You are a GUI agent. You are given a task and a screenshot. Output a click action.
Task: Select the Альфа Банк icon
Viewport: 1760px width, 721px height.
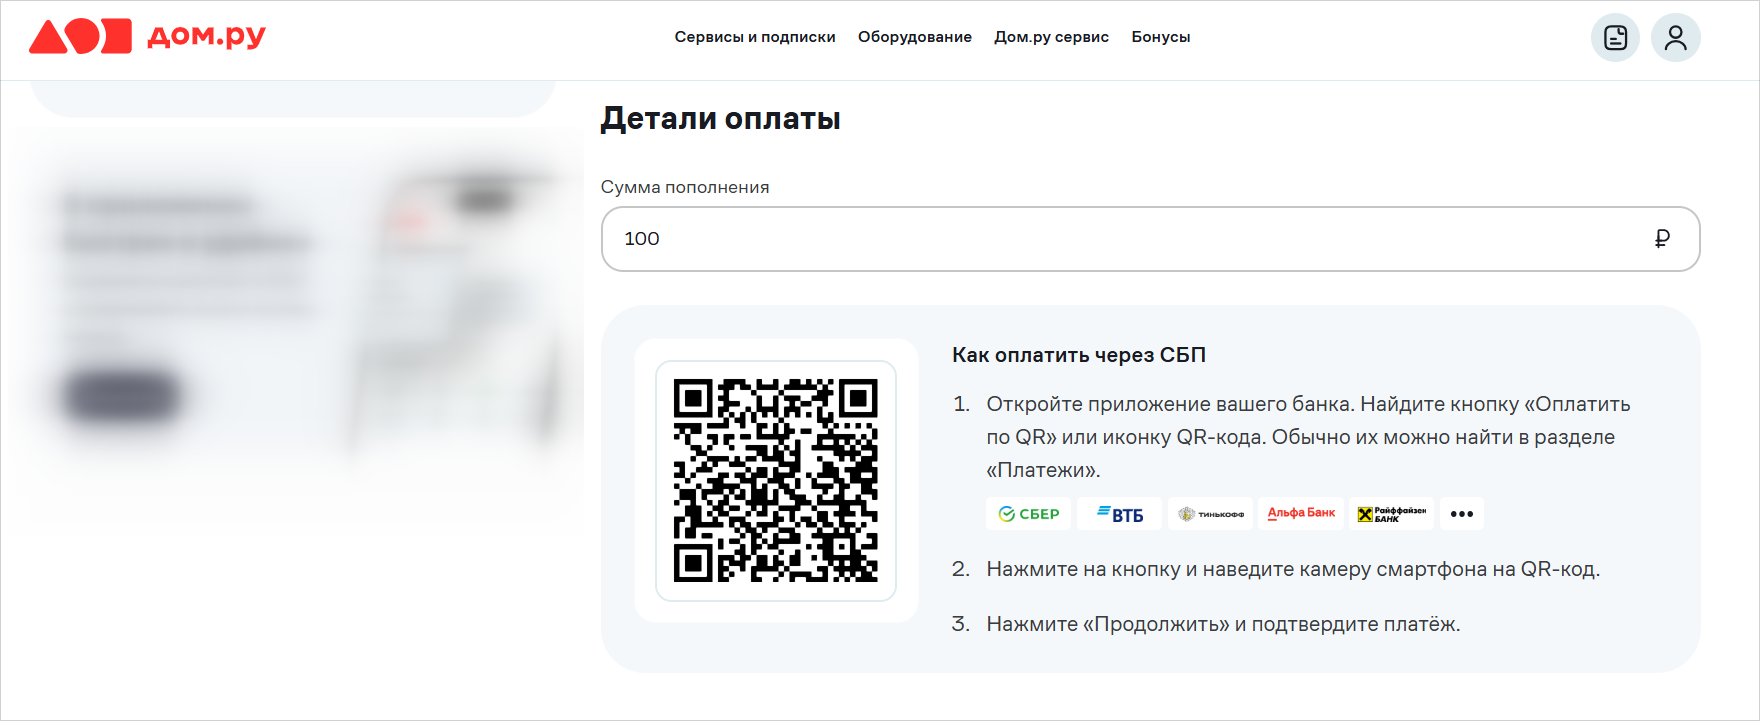point(1301,514)
